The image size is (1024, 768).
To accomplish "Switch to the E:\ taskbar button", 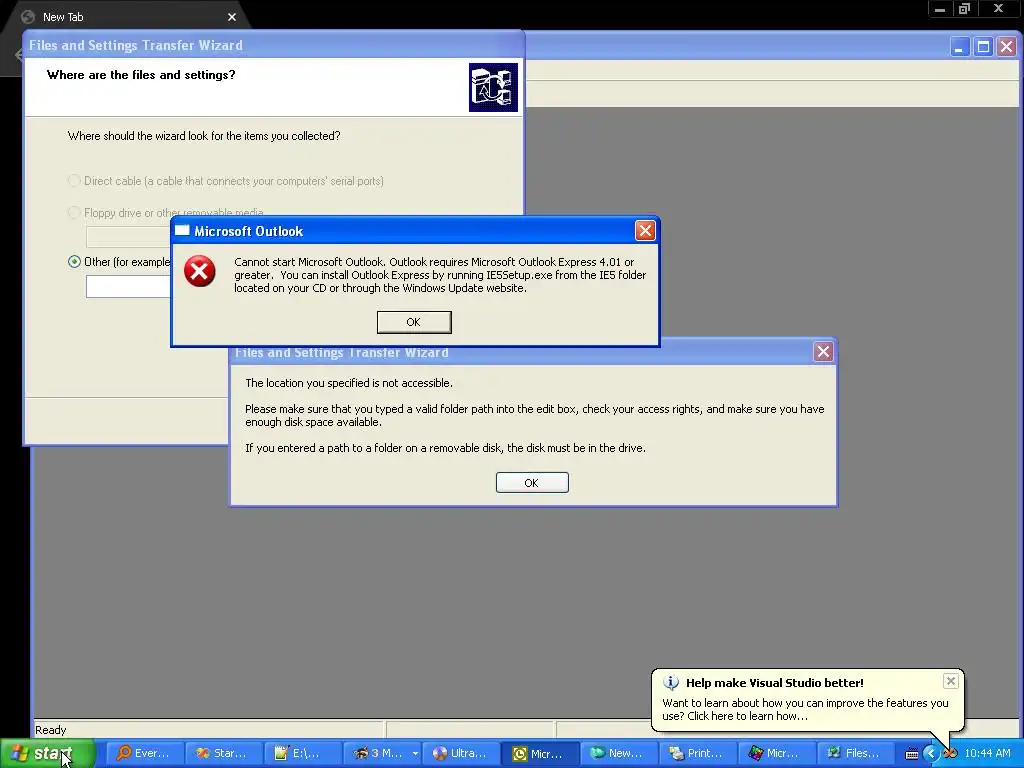I will (x=302, y=753).
